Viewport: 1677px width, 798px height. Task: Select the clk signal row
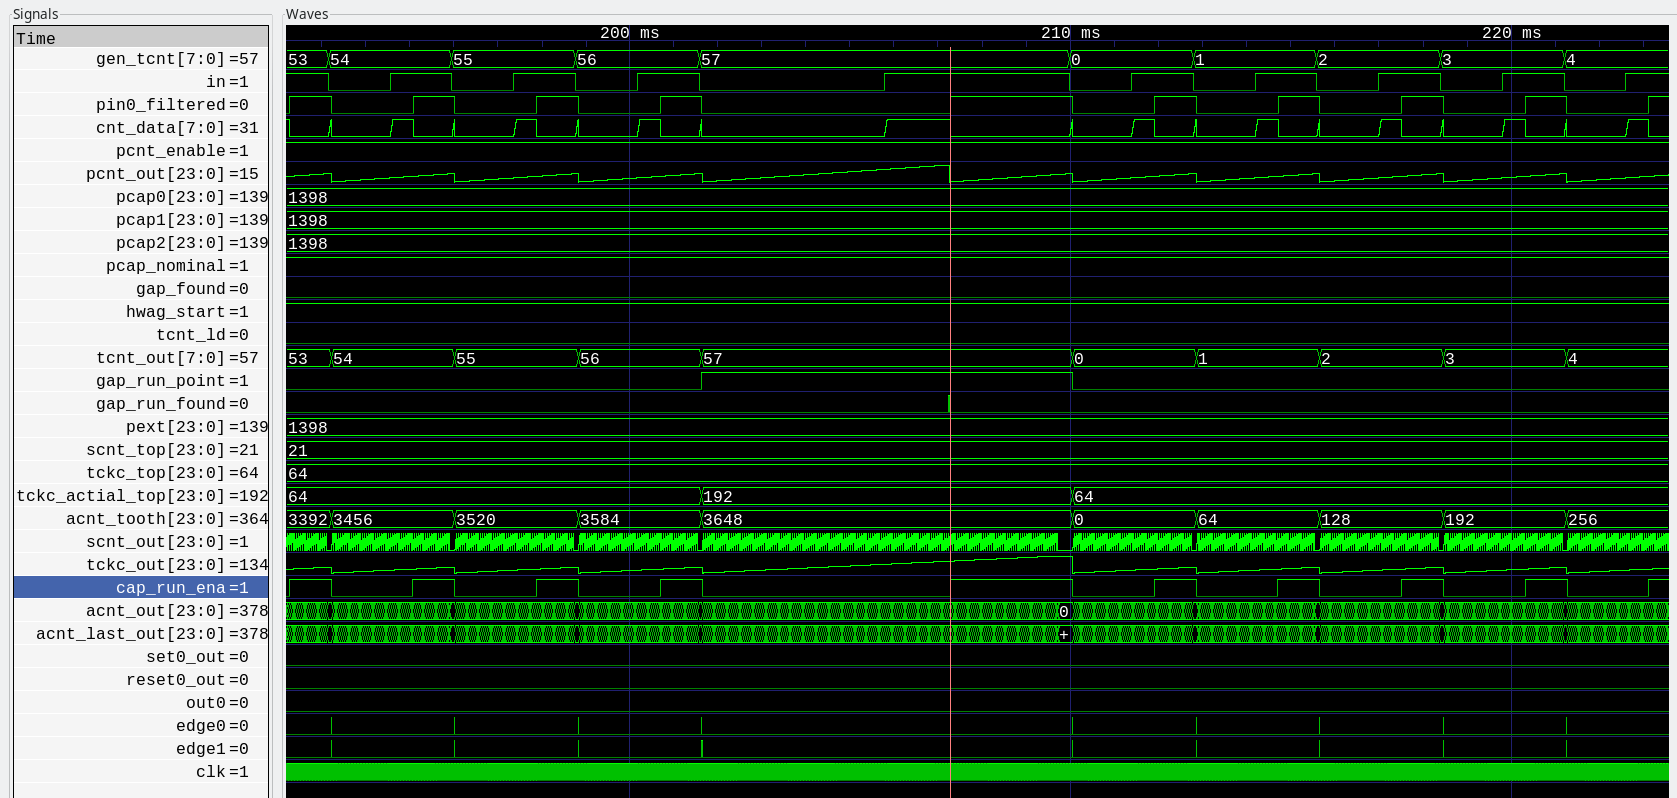point(141,772)
